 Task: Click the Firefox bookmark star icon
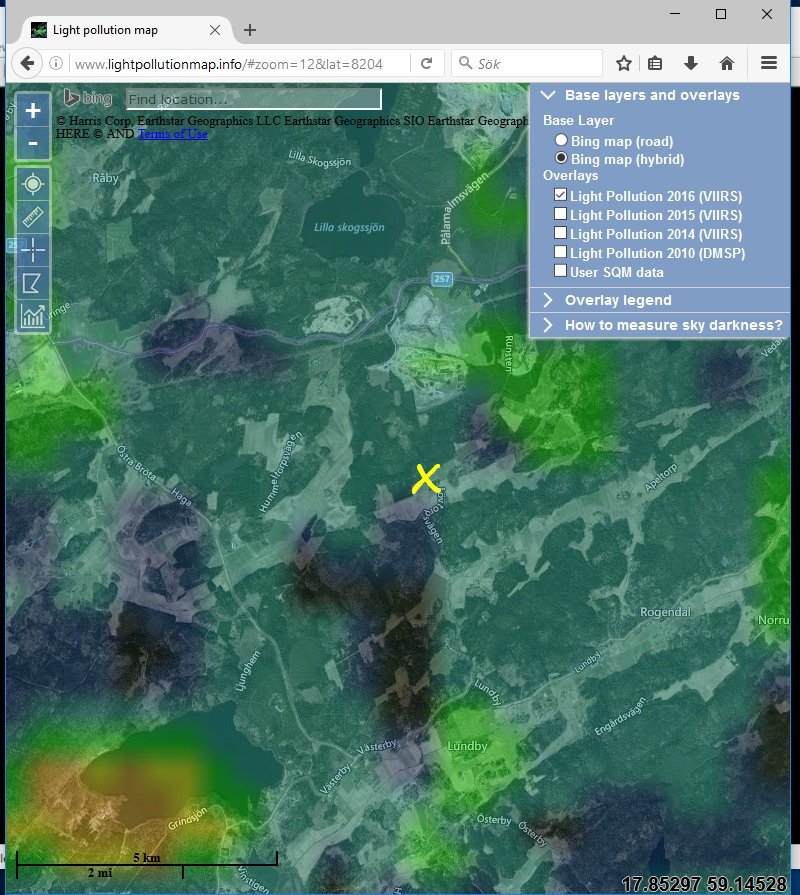624,63
